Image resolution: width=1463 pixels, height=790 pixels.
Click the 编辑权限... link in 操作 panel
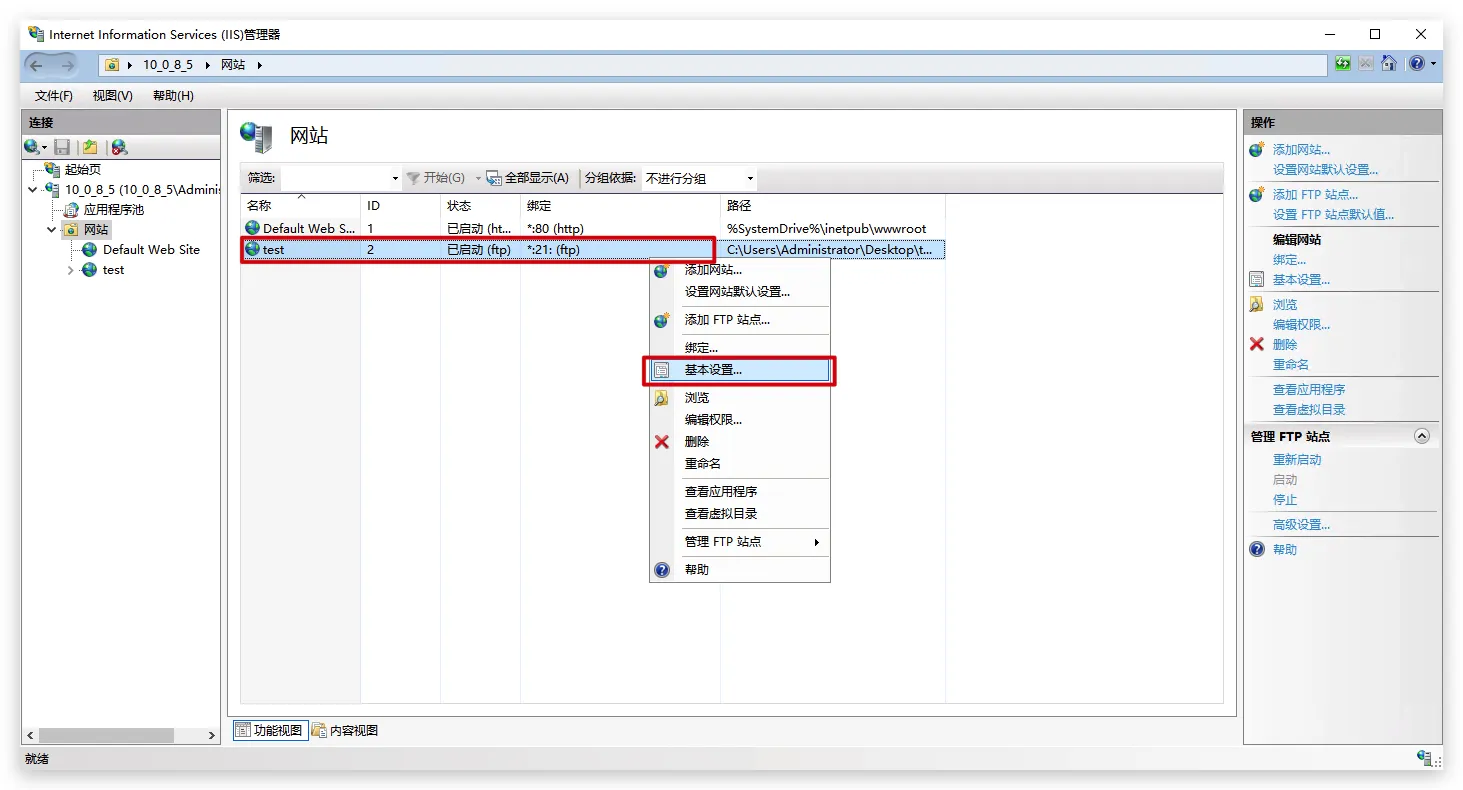coord(1301,325)
